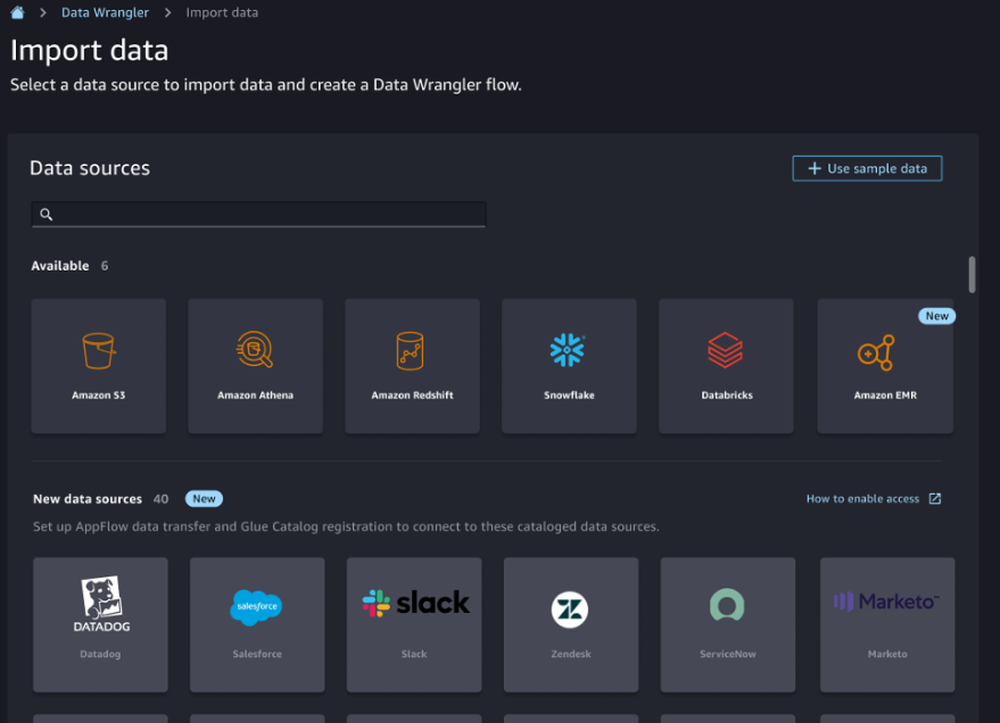
Task: Click the Amazon EMR label
Action: coord(885,395)
